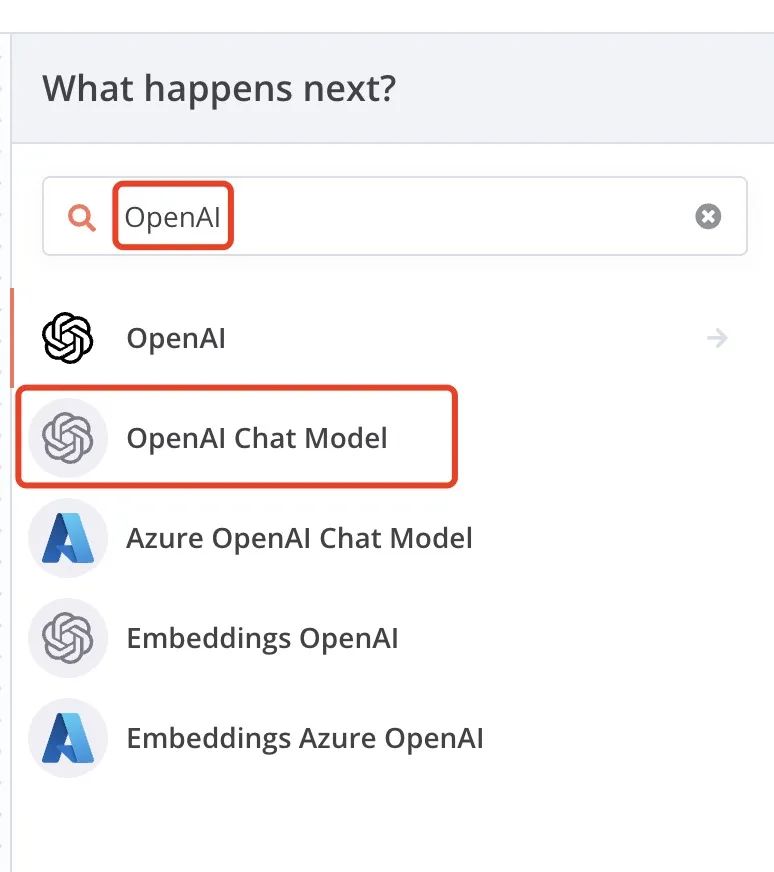774x872 pixels.
Task: Click the "What happens next?" panel title
Action: click(219, 89)
